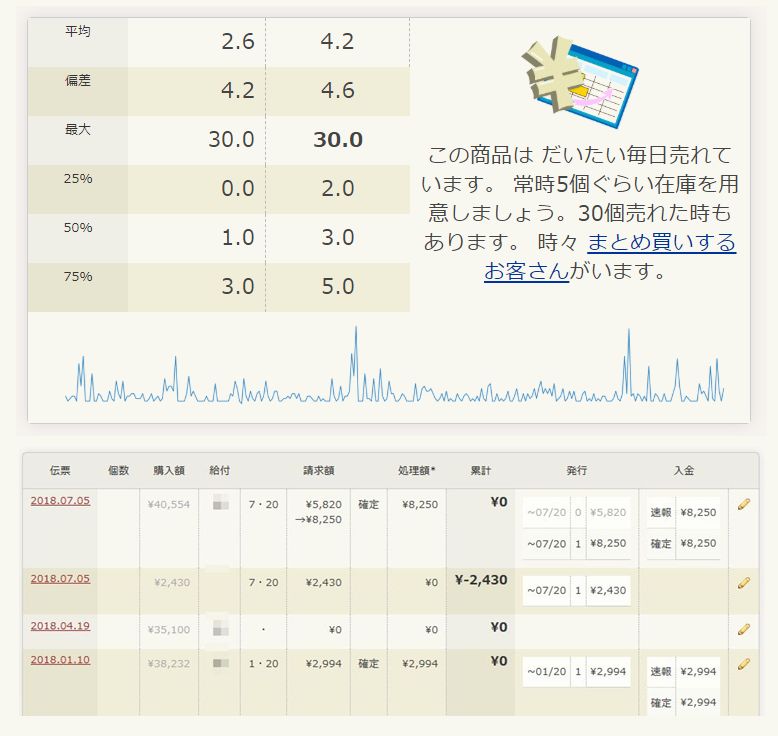
Task: Click the pencil edit icon for the ¥40,554 row
Action: tap(743, 505)
